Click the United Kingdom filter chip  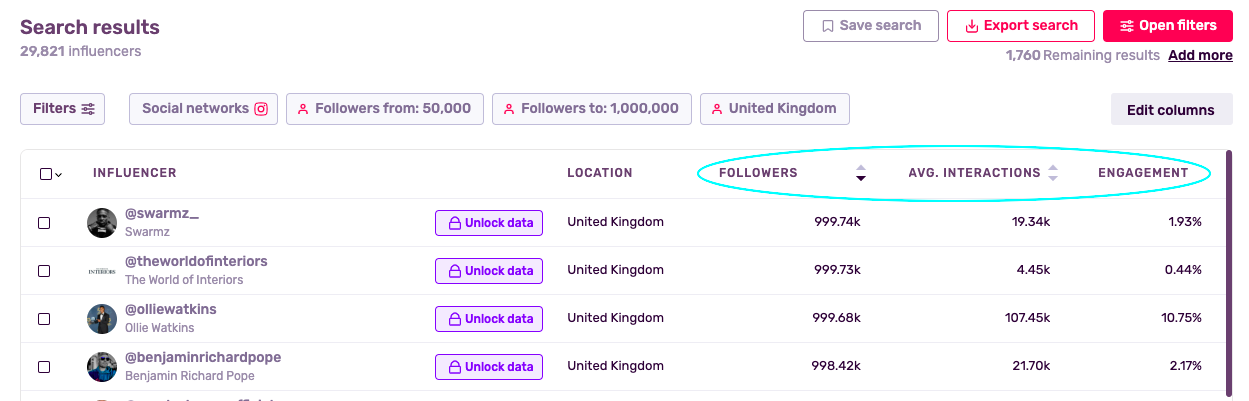click(x=774, y=109)
